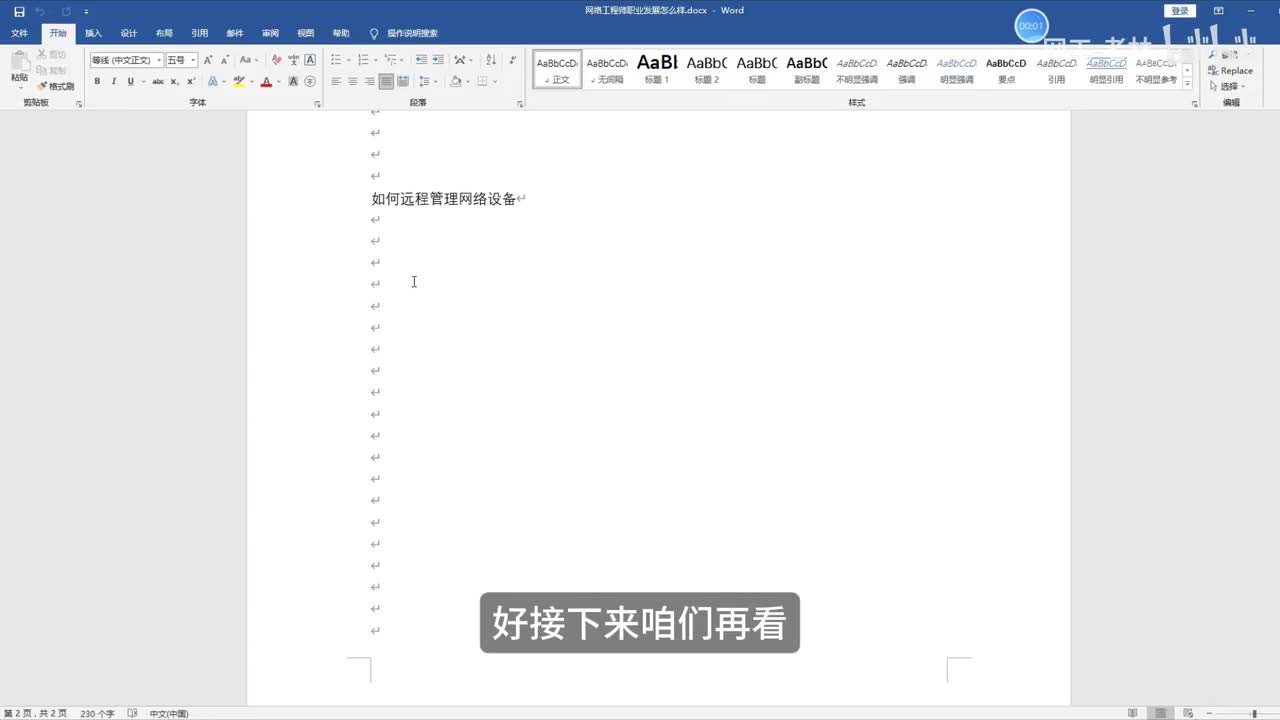The height and width of the screenshot is (720, 1280).
Task: Undo the last action in the quick access toolbar
Action: point(41,11)
